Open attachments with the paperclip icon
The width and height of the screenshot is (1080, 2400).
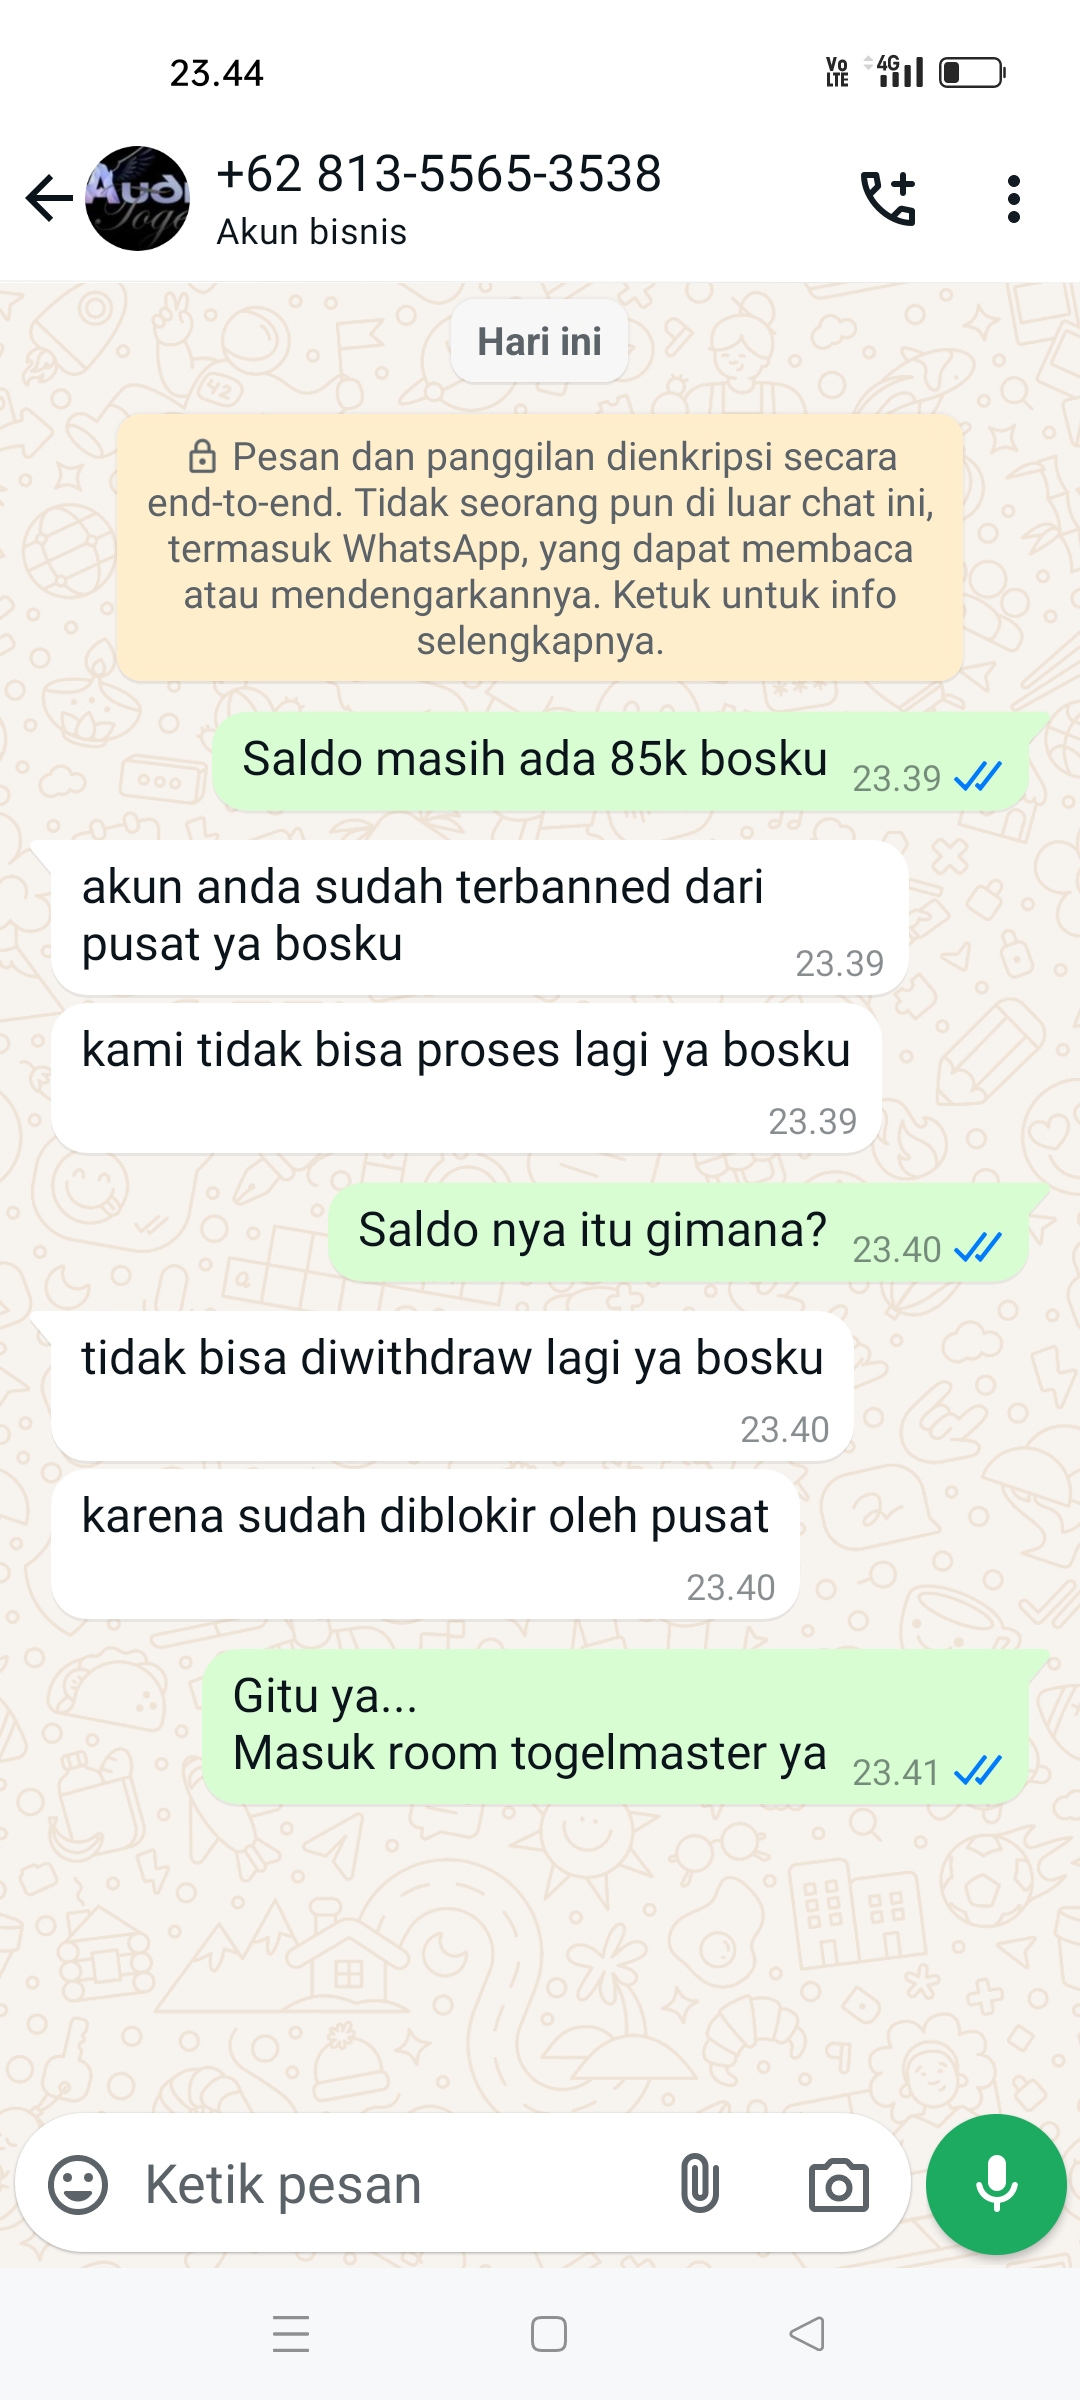pyautogui.click(x=700, y=2184)
